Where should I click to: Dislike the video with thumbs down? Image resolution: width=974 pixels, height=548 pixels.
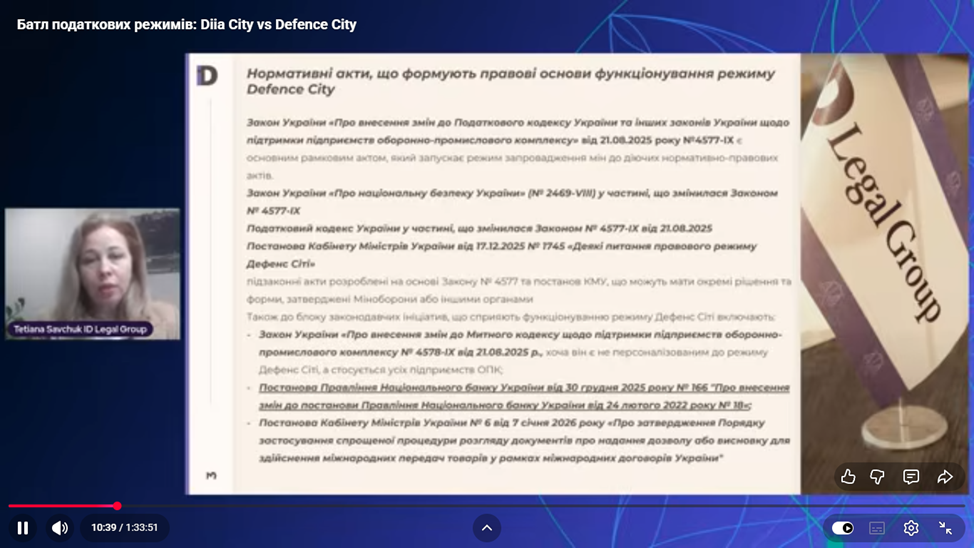coord(878,477)
